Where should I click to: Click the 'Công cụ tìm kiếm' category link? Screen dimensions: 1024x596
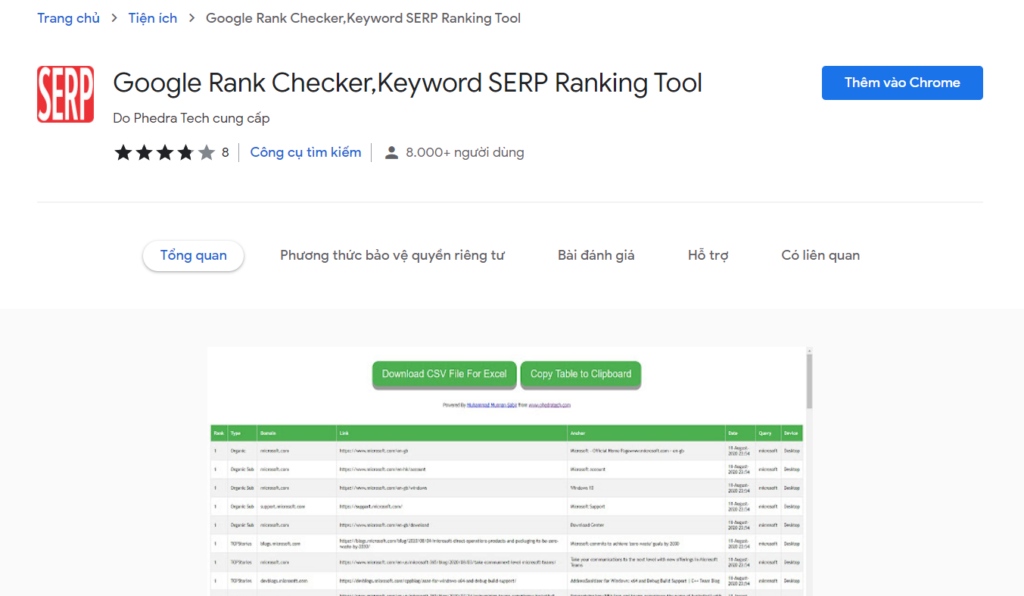[305, 152]
